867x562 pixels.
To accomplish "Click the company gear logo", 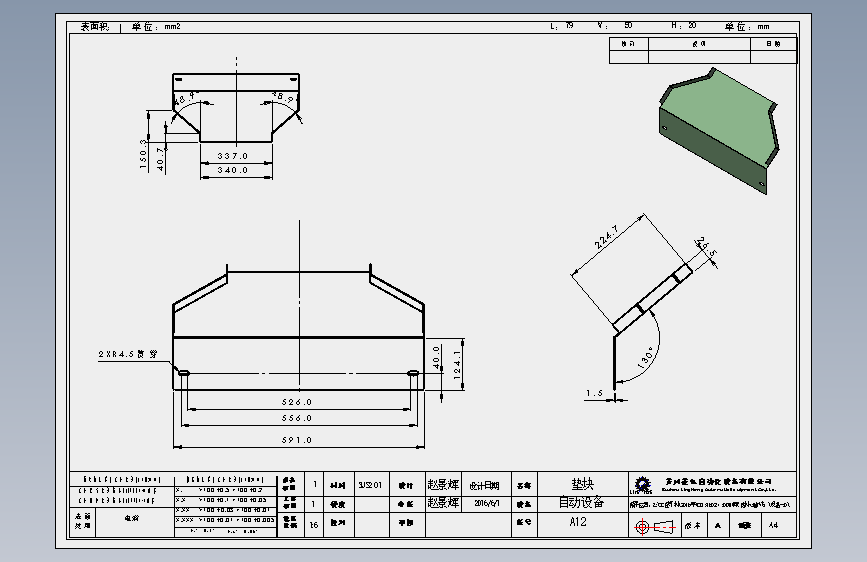I will click(642, 485).
